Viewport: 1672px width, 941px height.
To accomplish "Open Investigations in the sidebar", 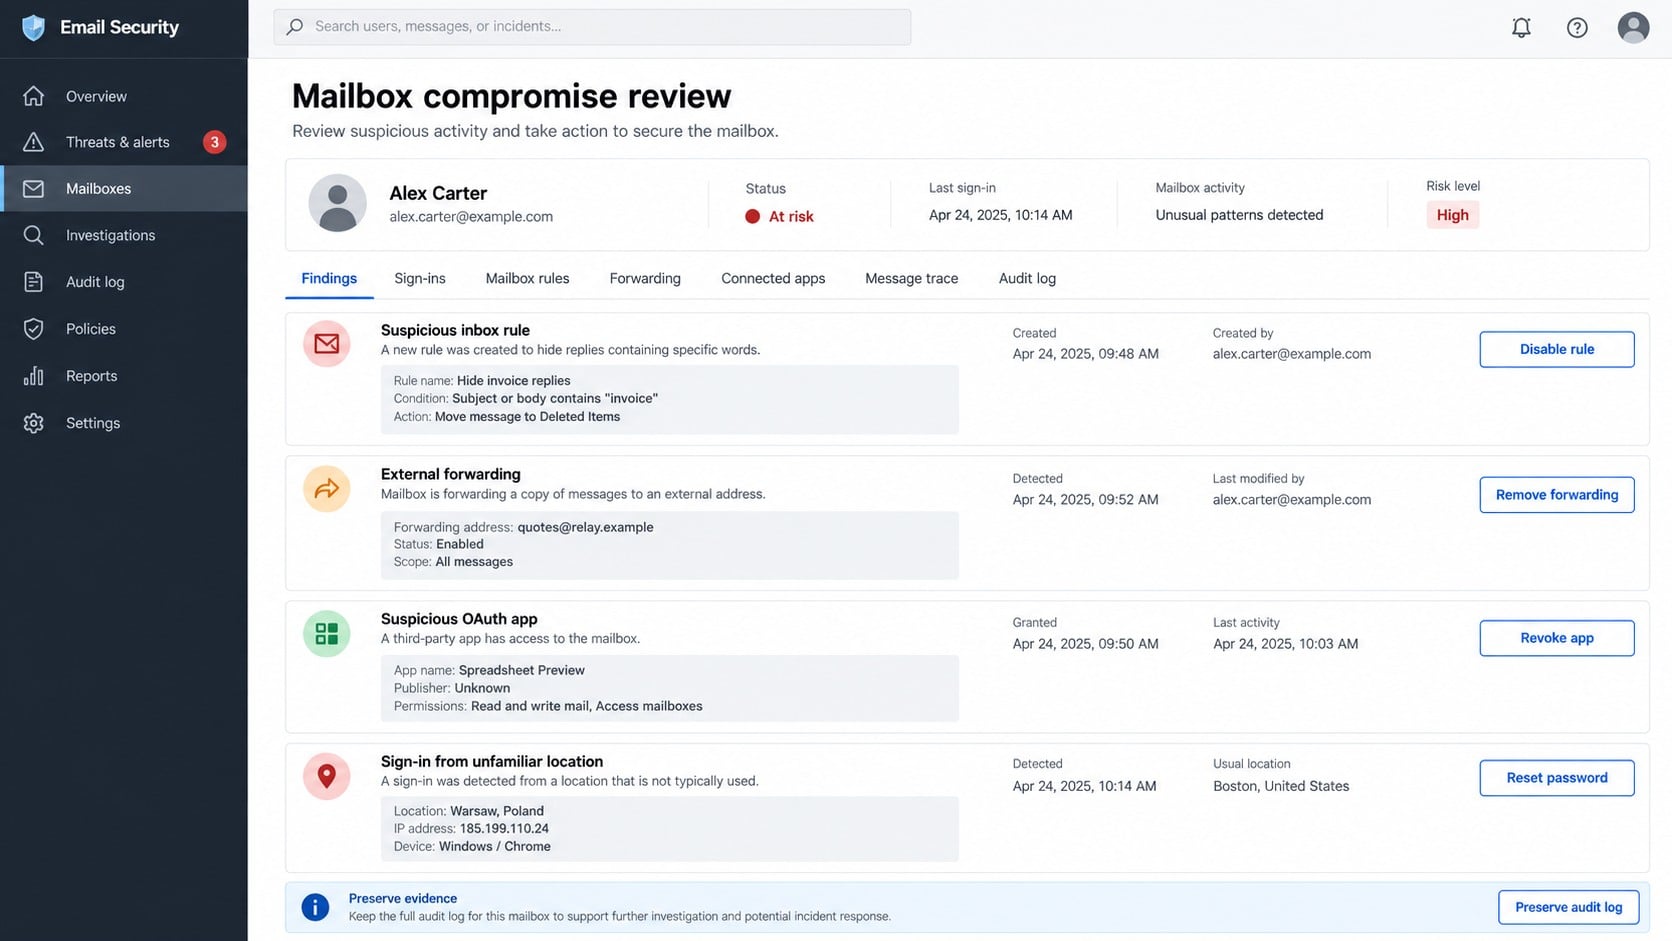I will [x=124, y=235].
